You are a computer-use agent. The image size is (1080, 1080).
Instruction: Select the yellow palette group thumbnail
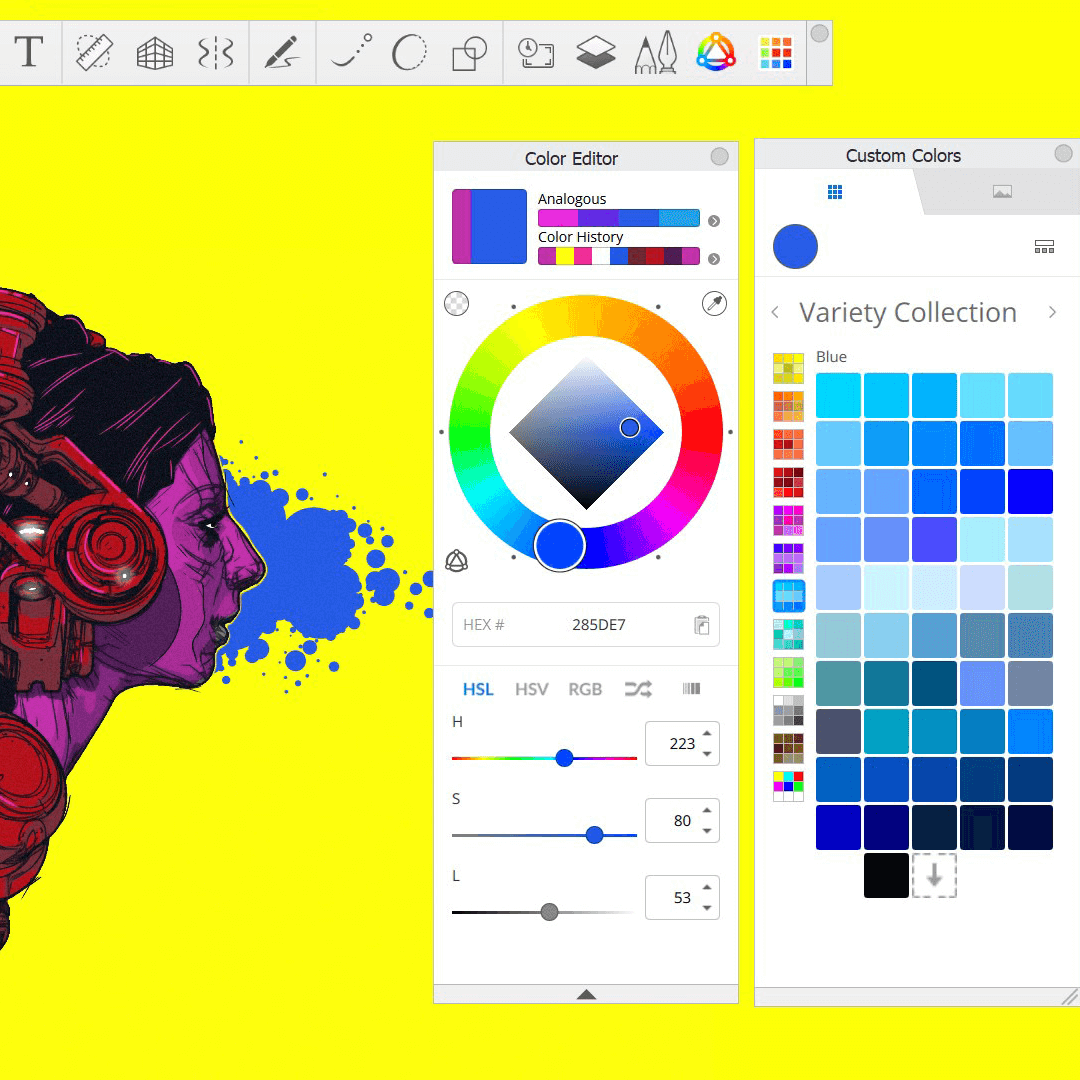(x=789, y=368)
